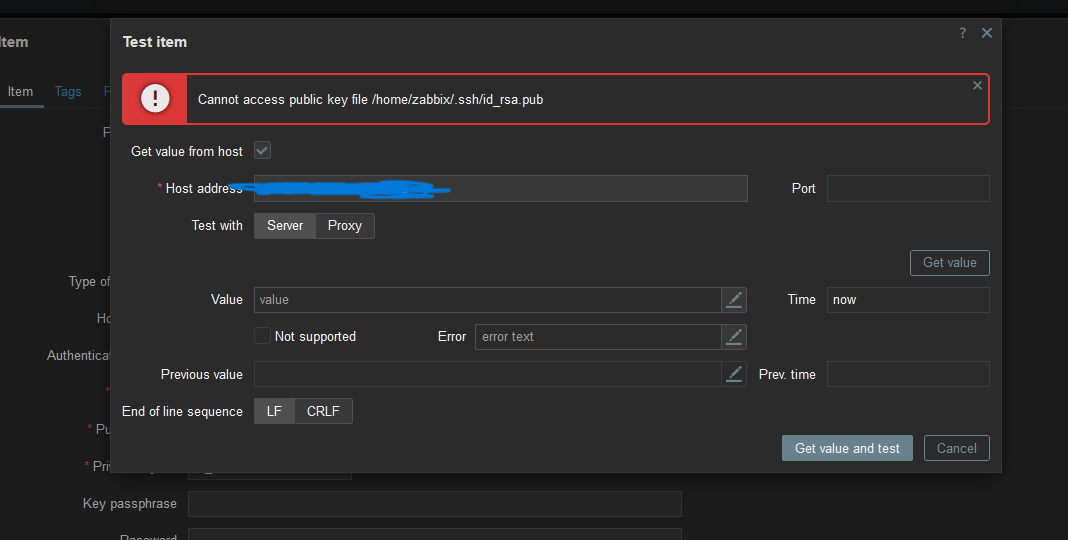Click the Test item dialog title
This screenshot has width=1068, height=540.
155,42
